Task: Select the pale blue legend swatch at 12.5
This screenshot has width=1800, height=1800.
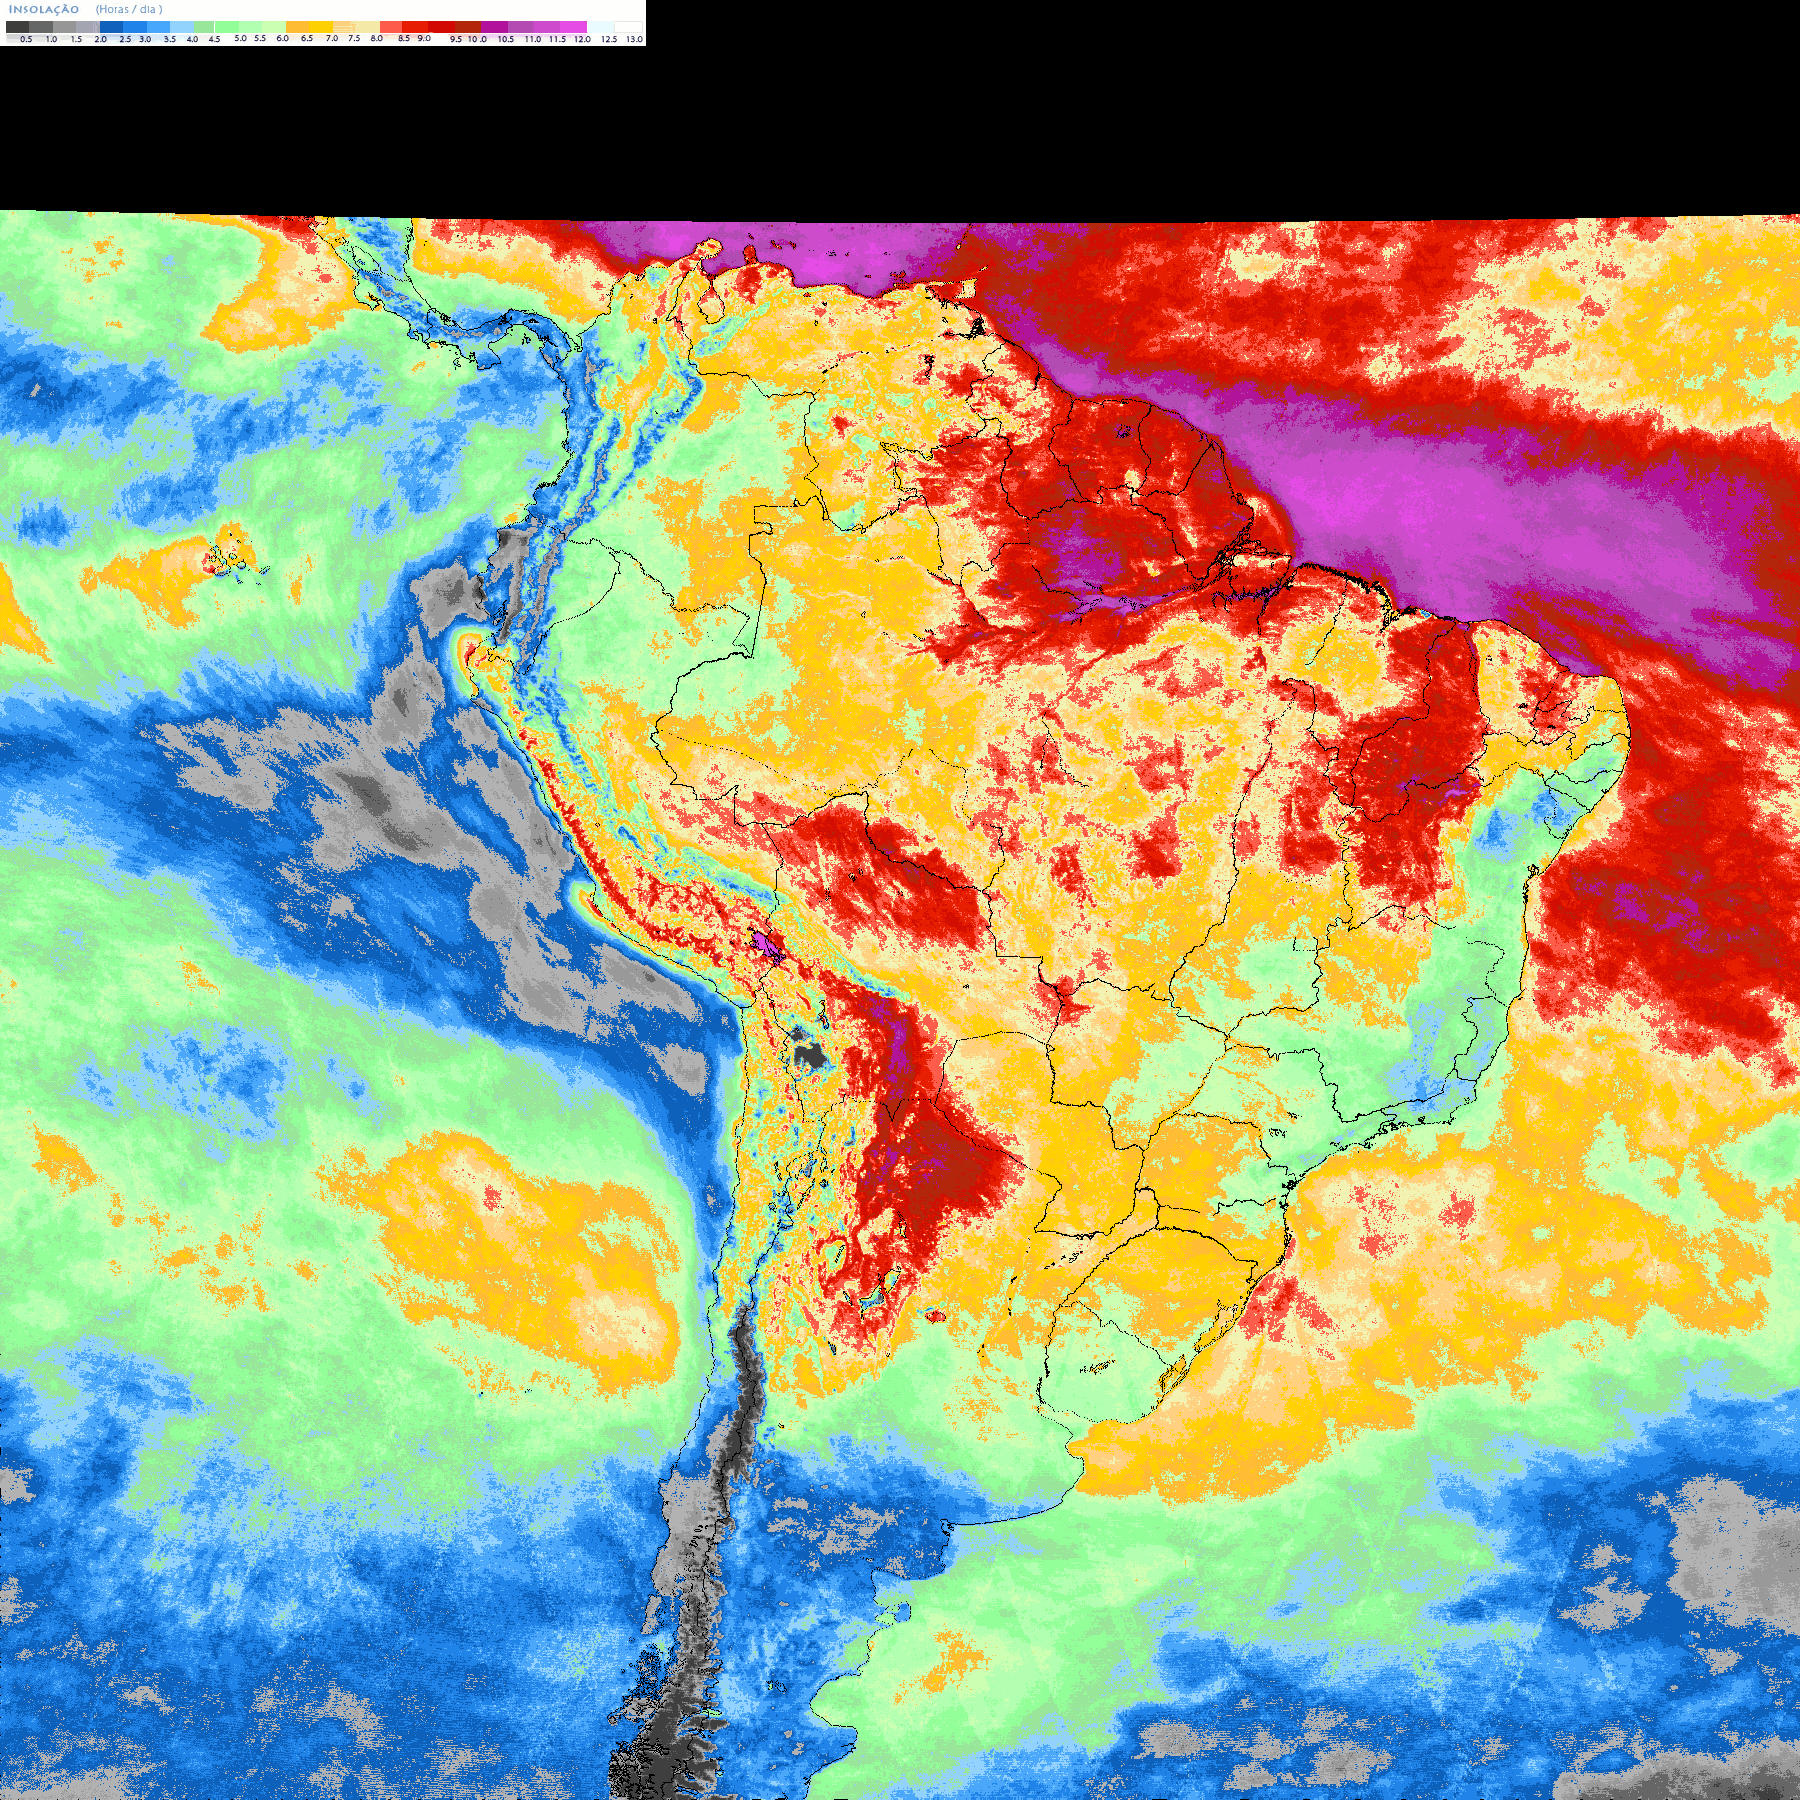Action: (601, 27)
